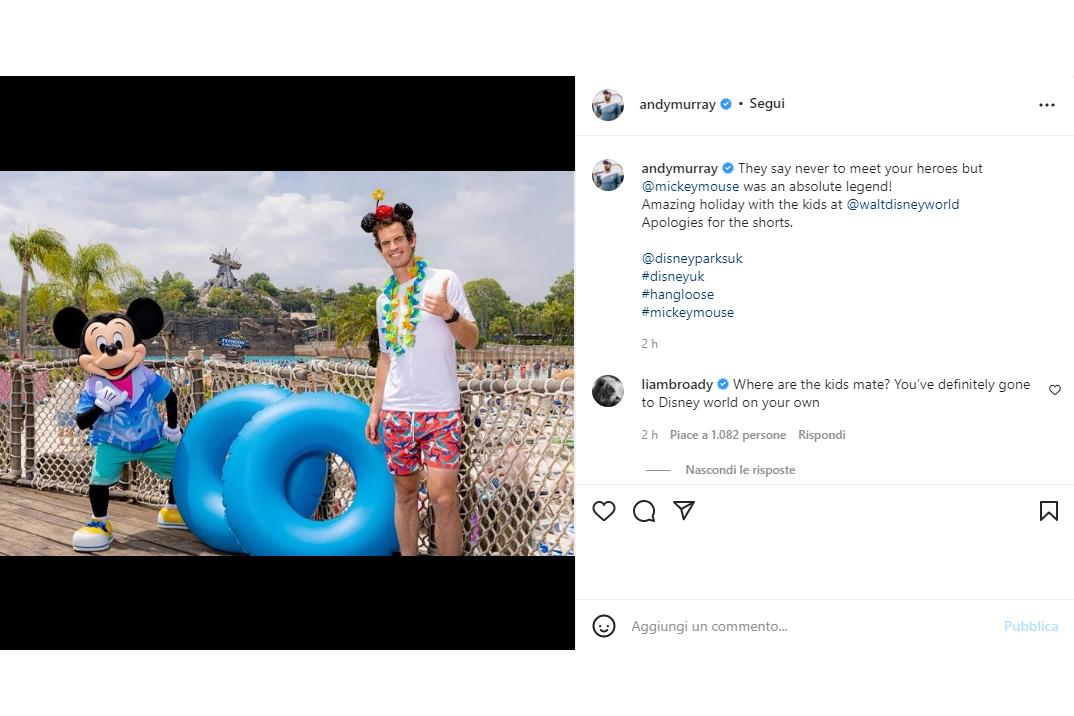Open the #hangloose hashtag
This screenshot has width=1074, height=716.
click(678, 295)
